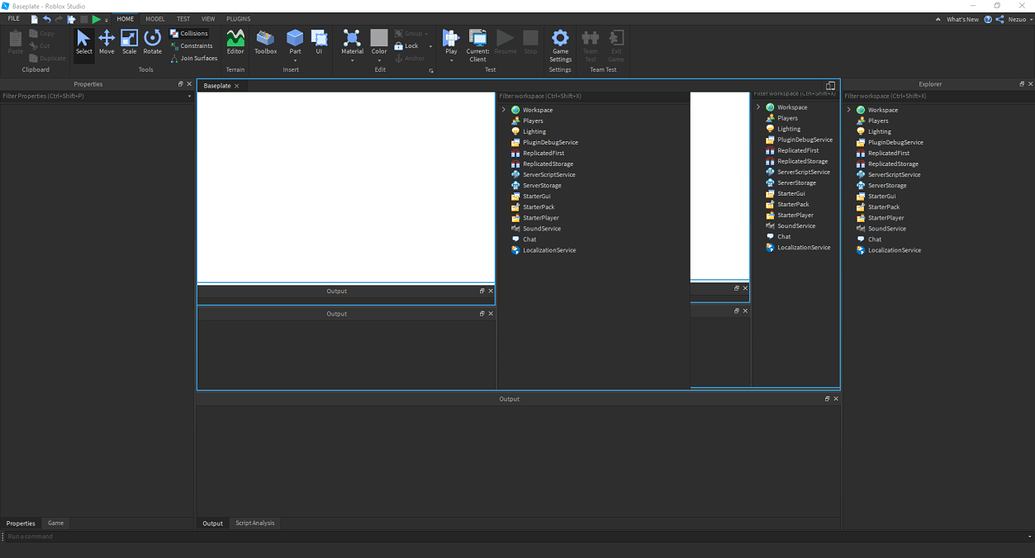Switch to the TEST ribbon tab

(x=183, y=18)
